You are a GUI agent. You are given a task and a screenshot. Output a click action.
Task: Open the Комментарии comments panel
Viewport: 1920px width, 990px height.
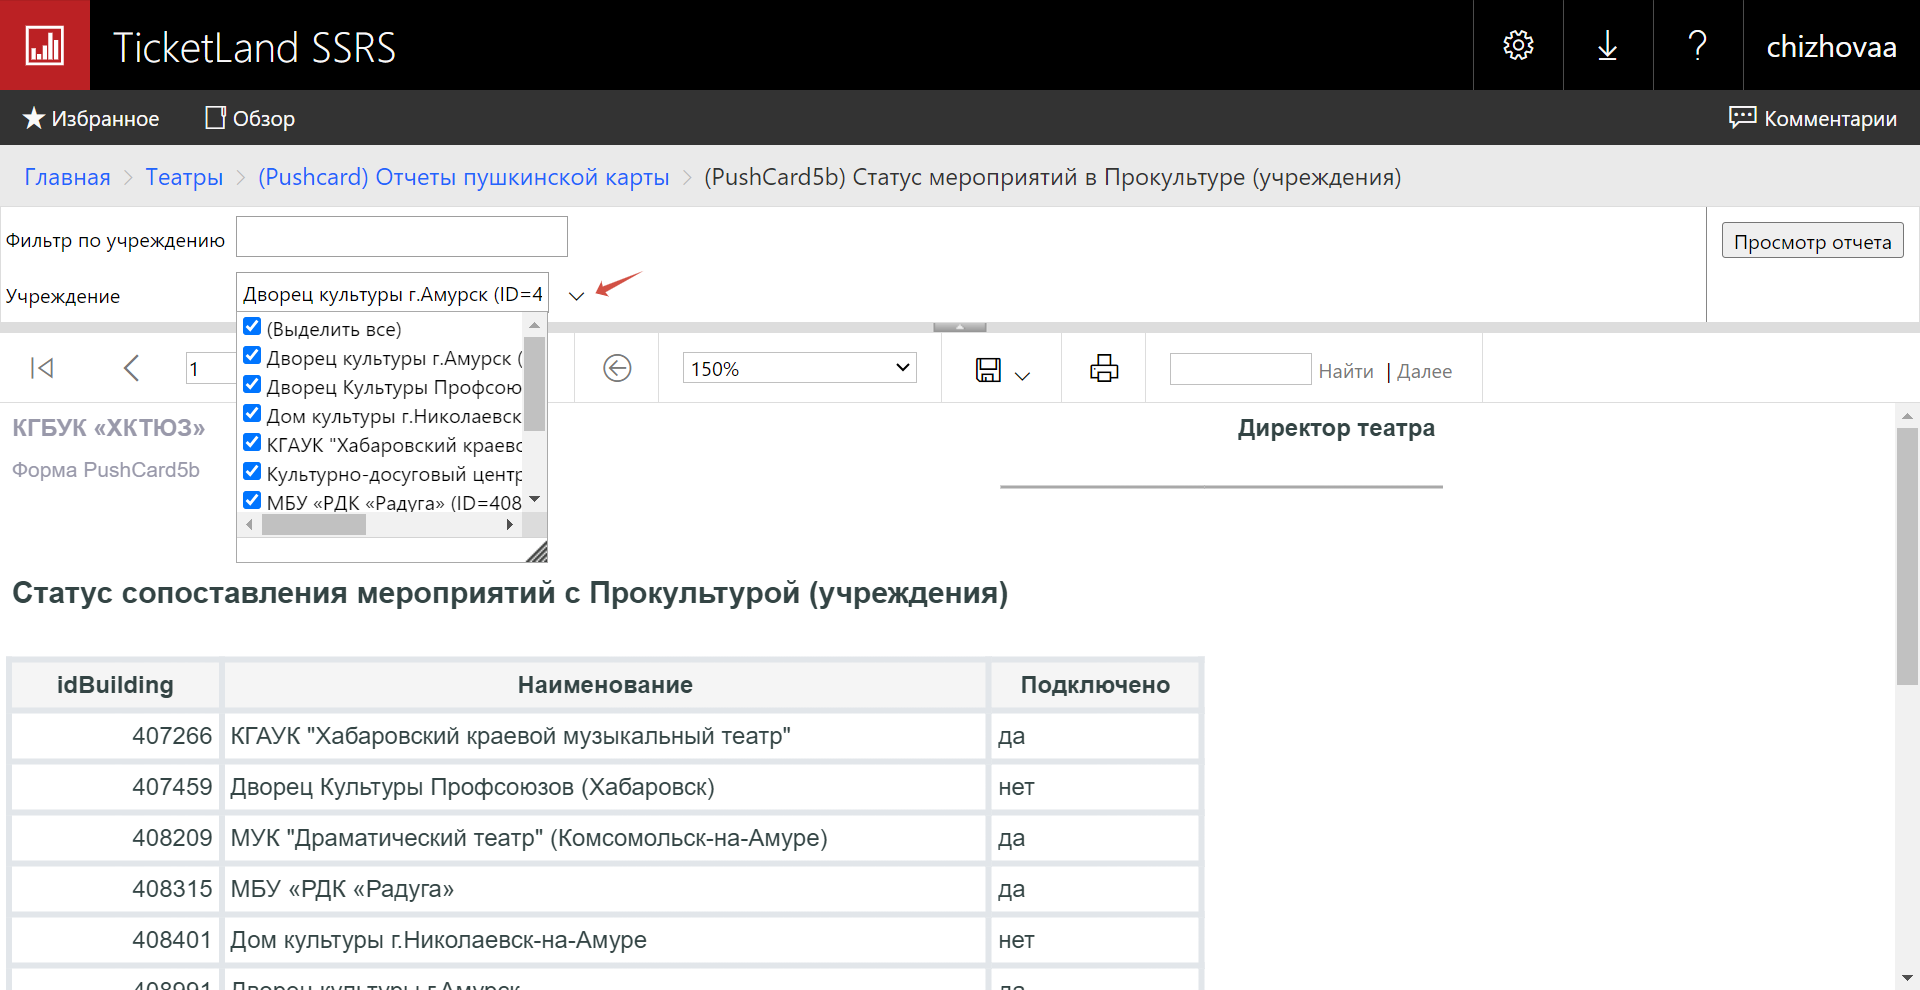(x=1812, y=118)
